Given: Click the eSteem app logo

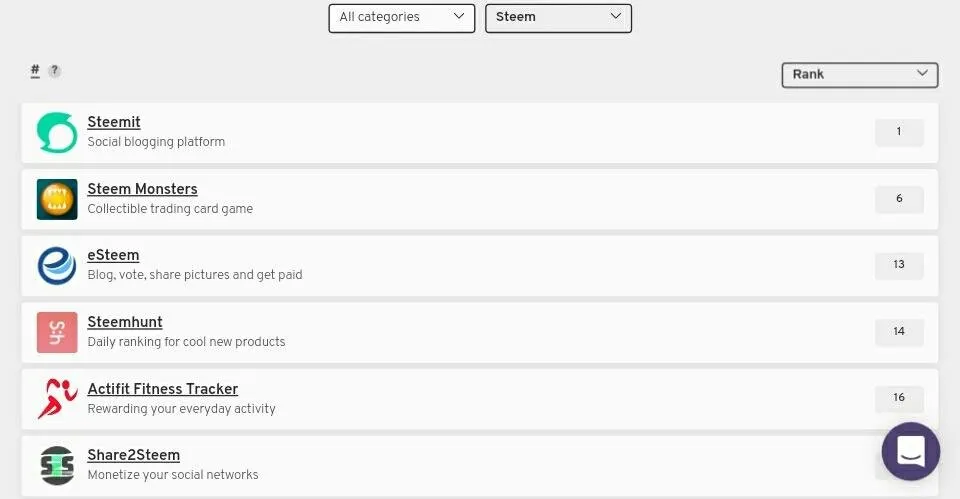Looking at the screenshot, I should tap(57, 265).
